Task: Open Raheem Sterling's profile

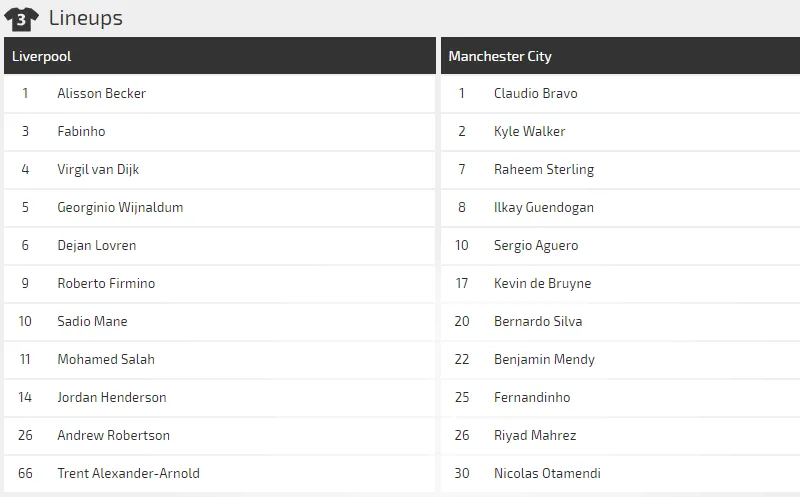Action: coord(543,169)
